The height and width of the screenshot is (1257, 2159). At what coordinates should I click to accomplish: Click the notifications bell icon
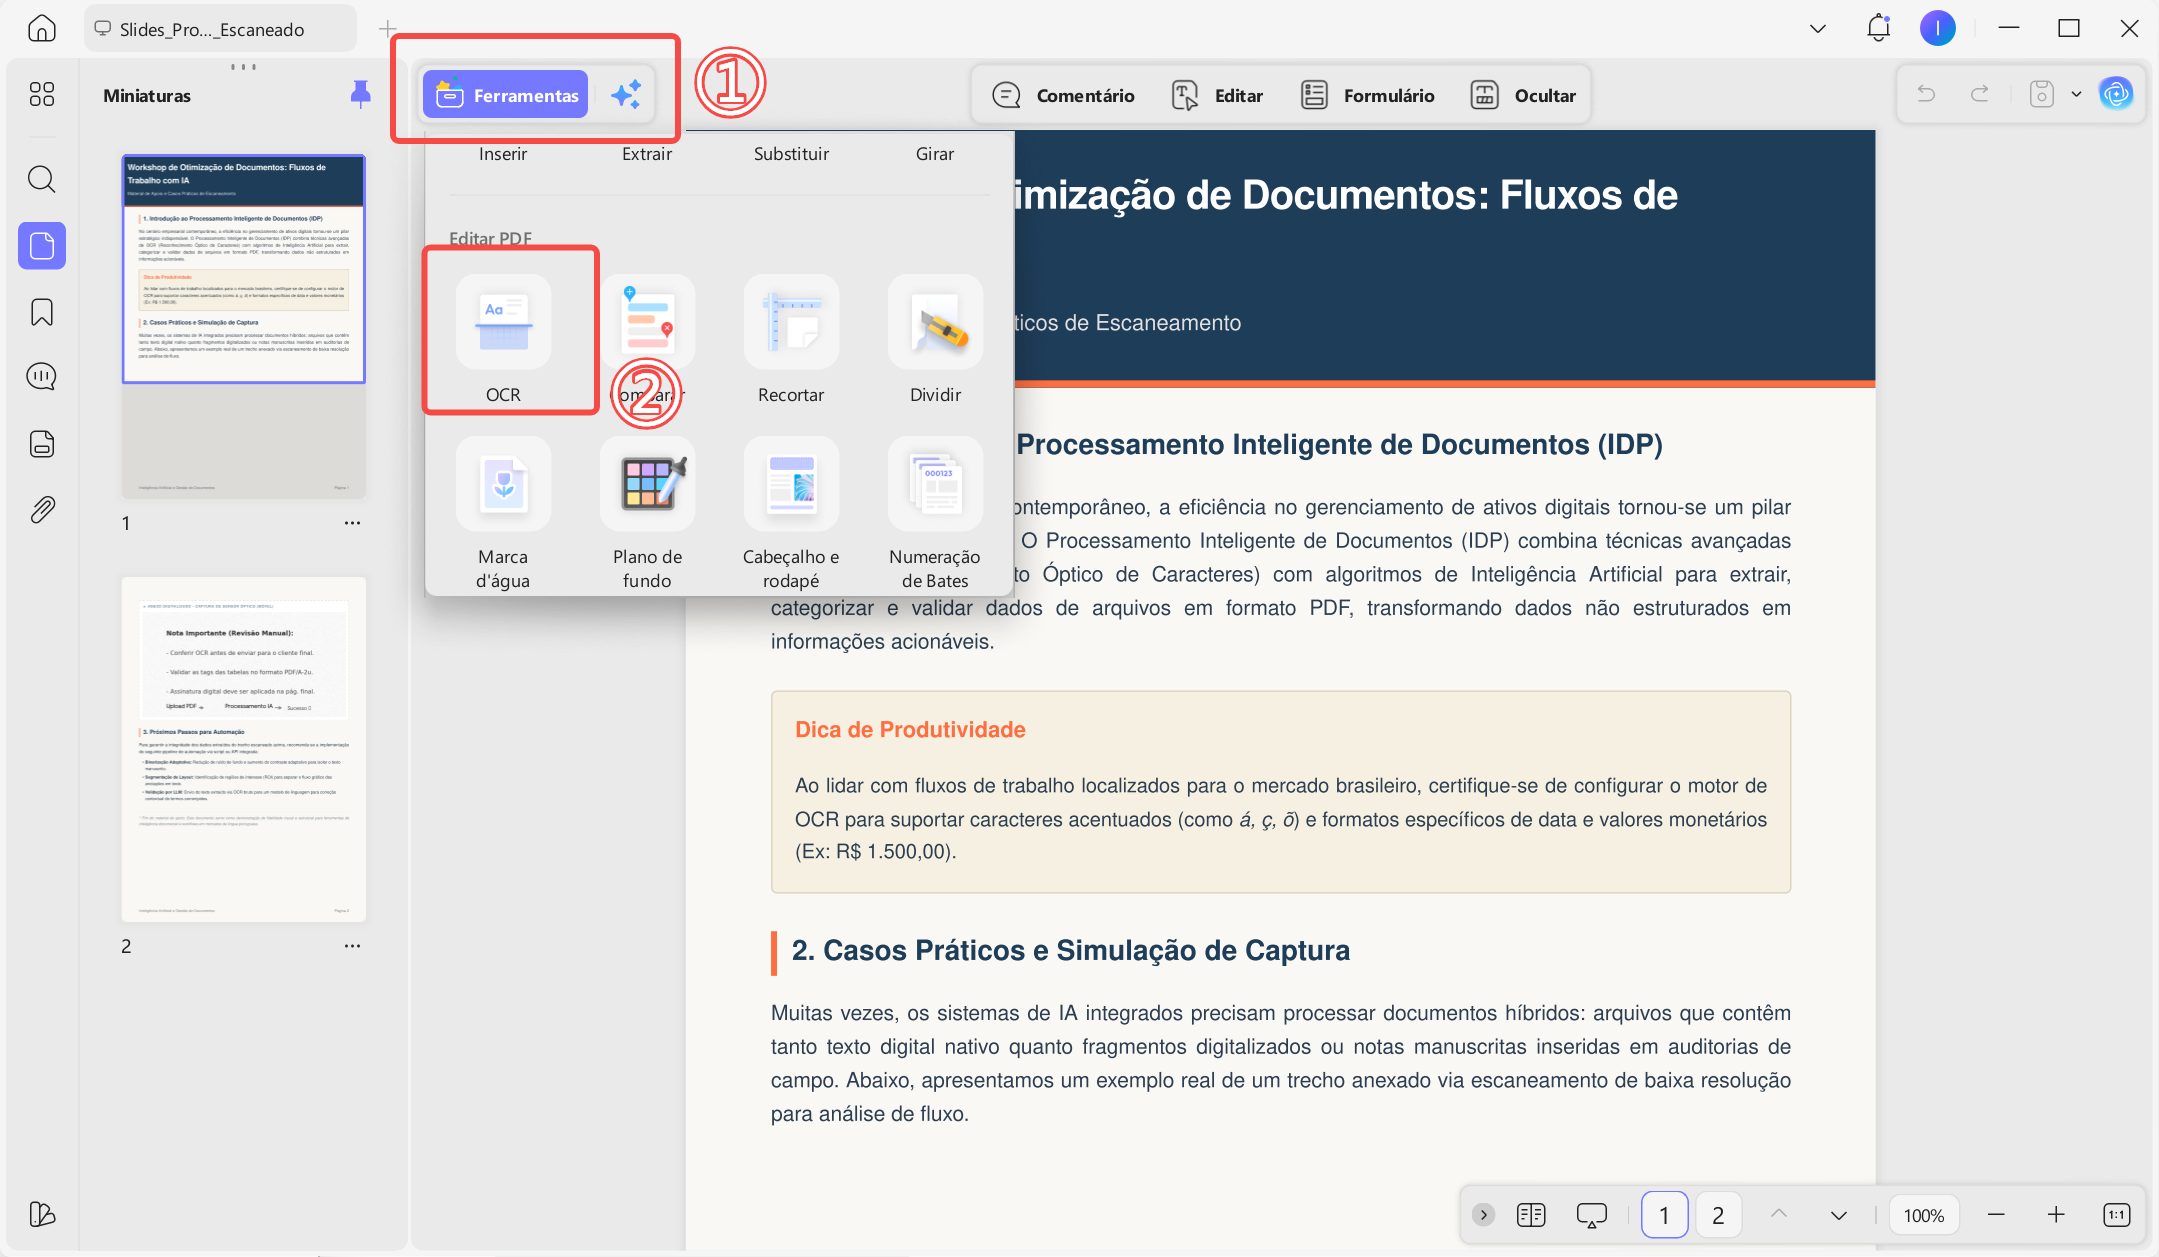[x=1879, y=28]
